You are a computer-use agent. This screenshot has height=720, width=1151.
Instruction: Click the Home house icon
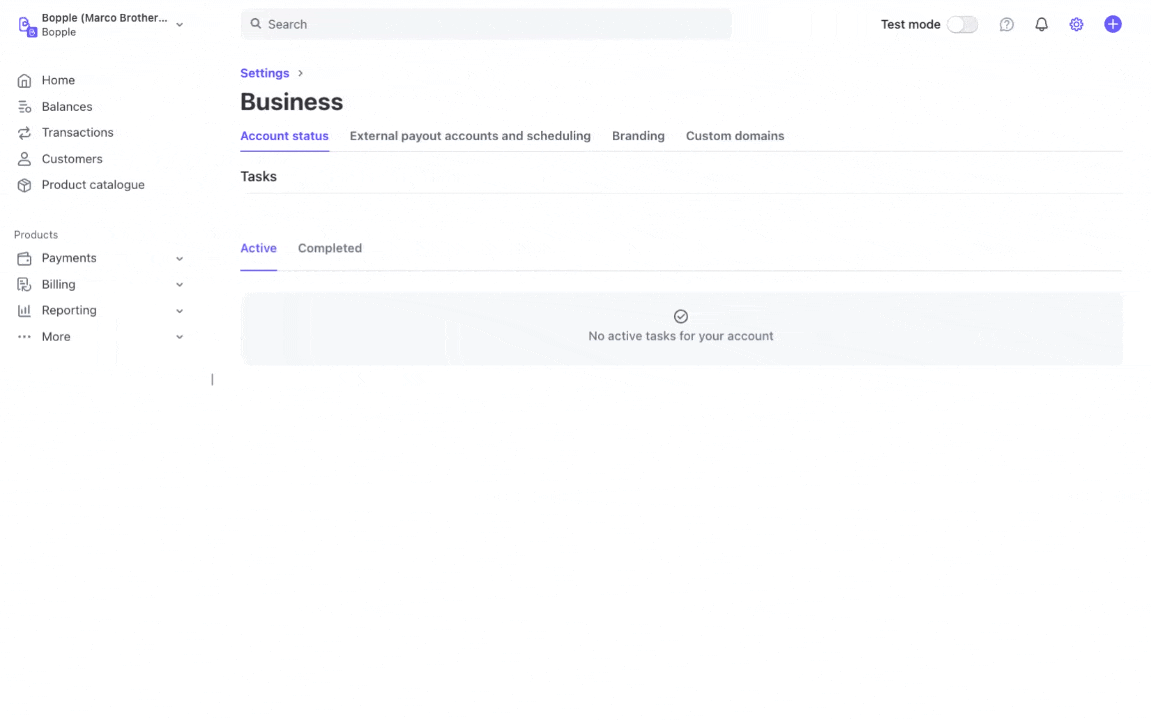24,81
